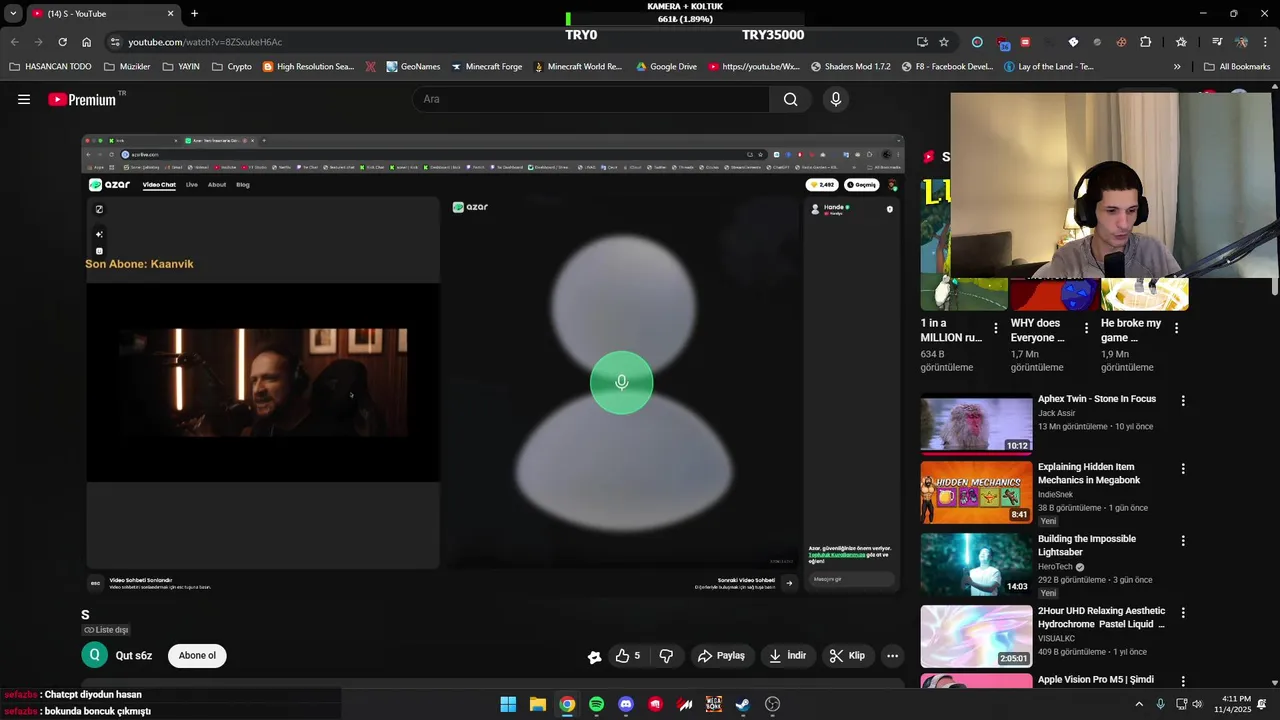Open the YouTube guide hamburger menu
Viewport: 1280px width, 720px height.
click(24, 99)
